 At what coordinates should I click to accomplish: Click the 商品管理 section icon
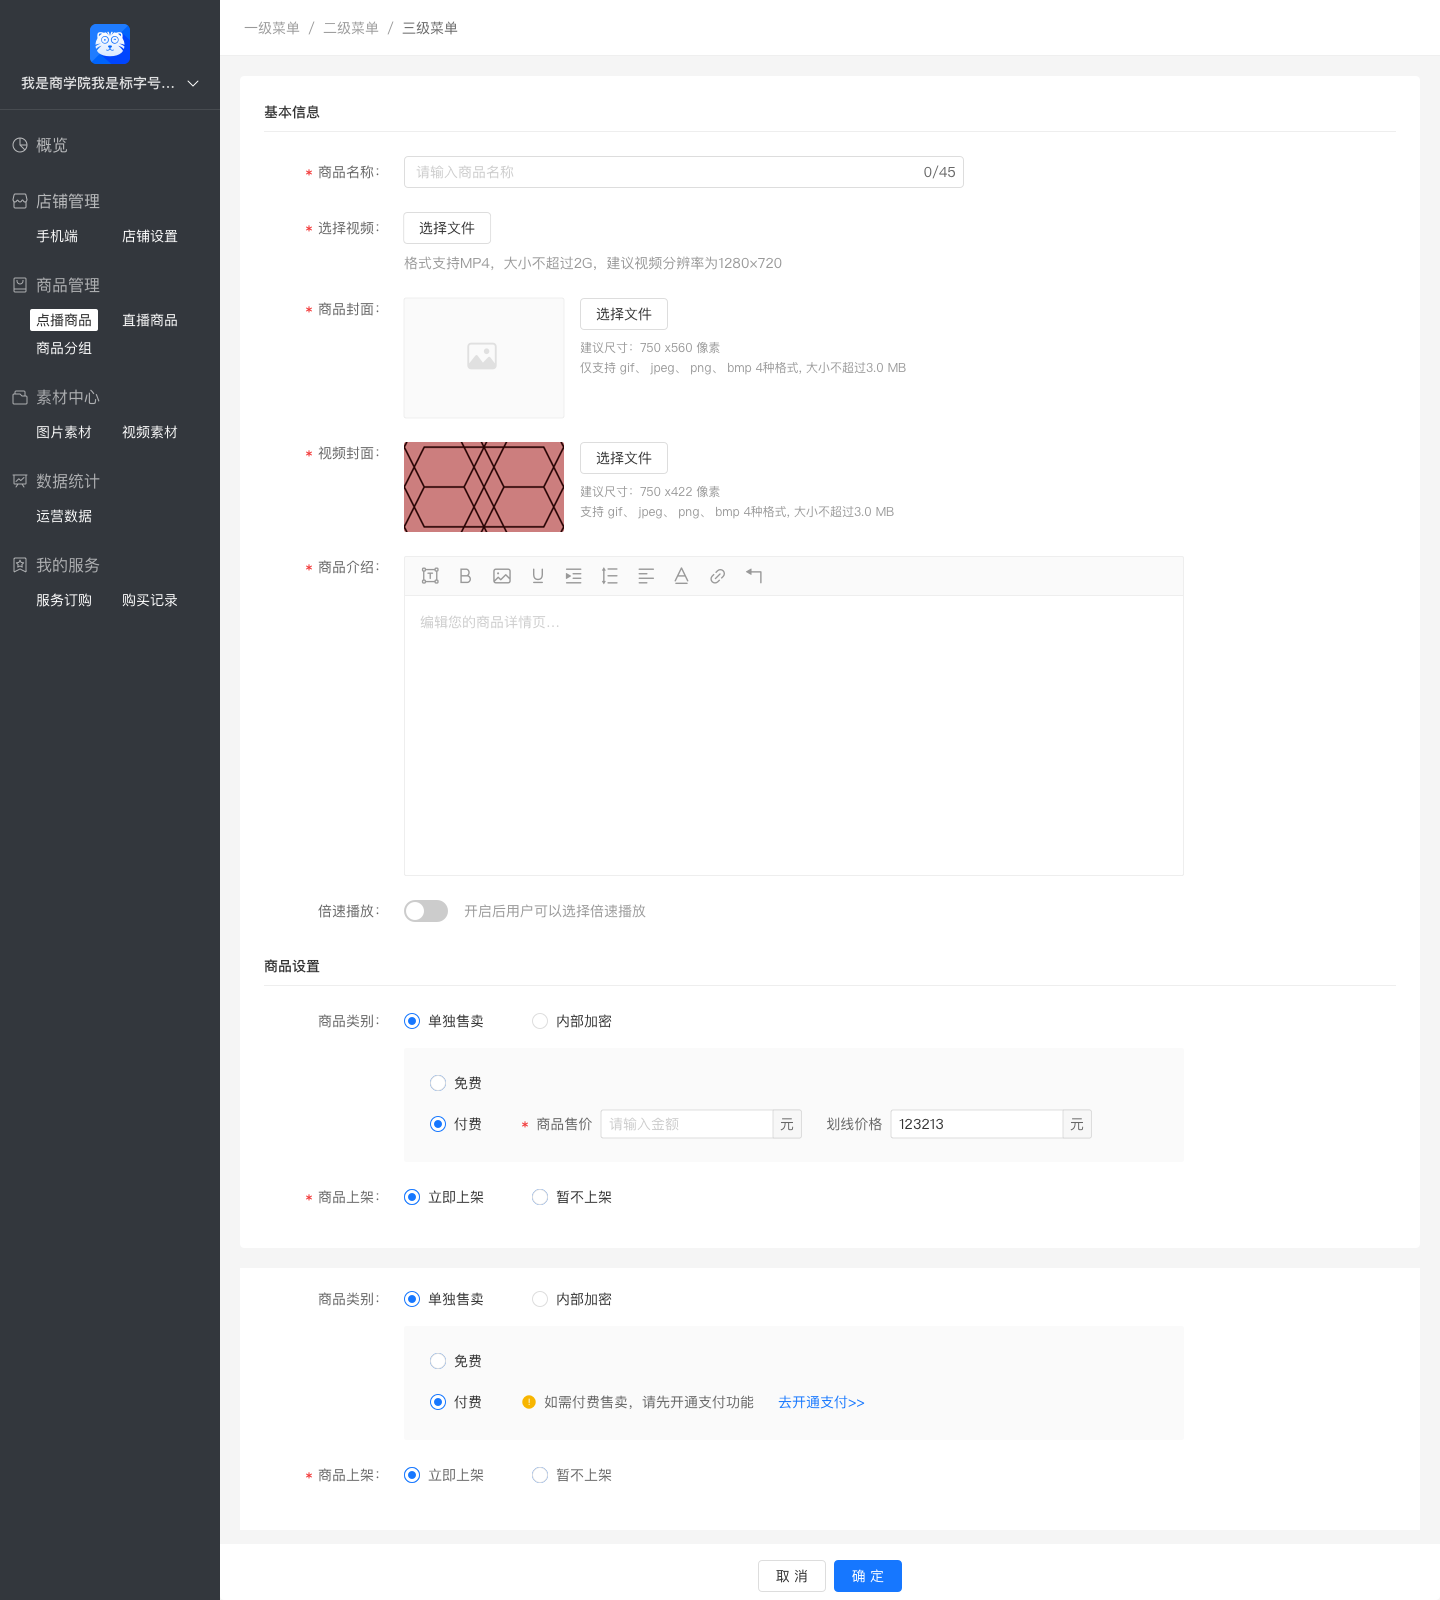pos(20,285)
